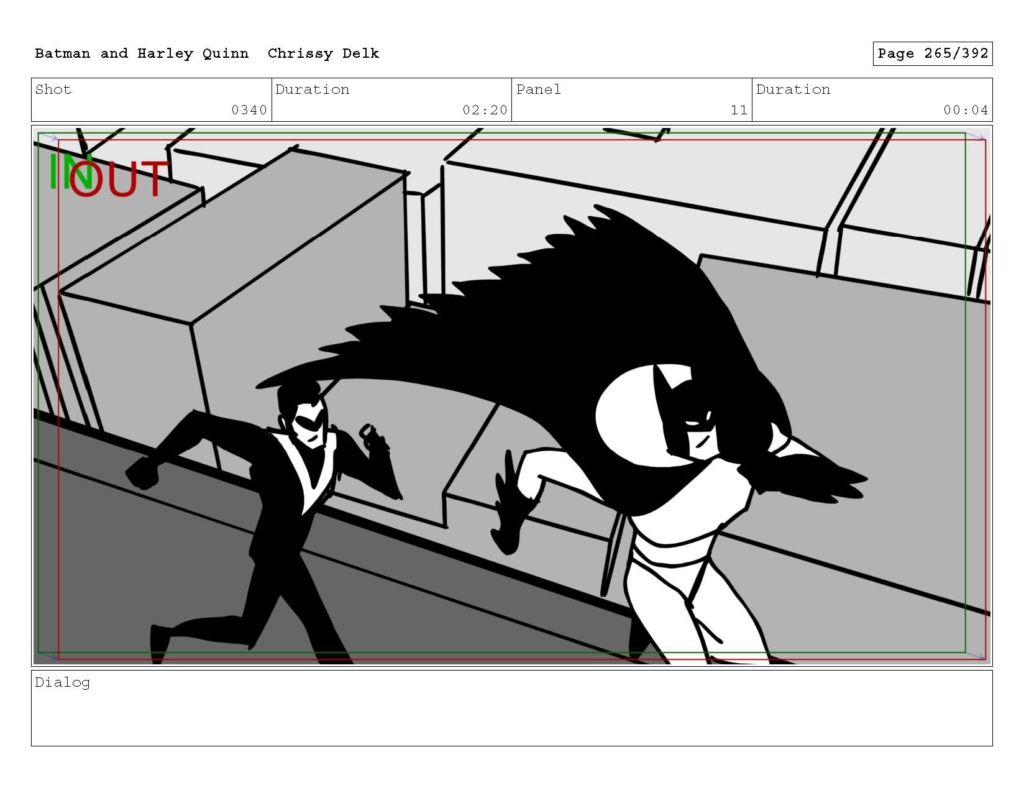Click the 'Dialog' label
Image resolution: width=1024 pixels, height=793 pixels.
coord(62,683)
